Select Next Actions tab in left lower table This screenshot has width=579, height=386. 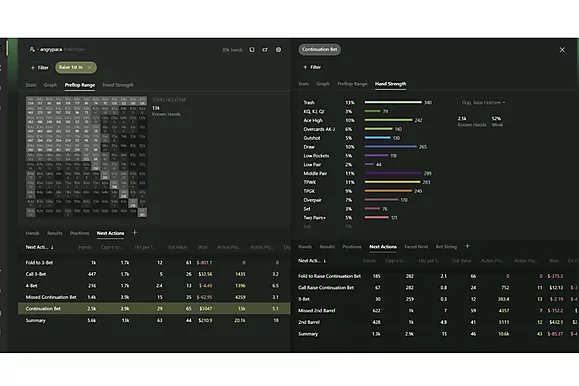(110, 233)
